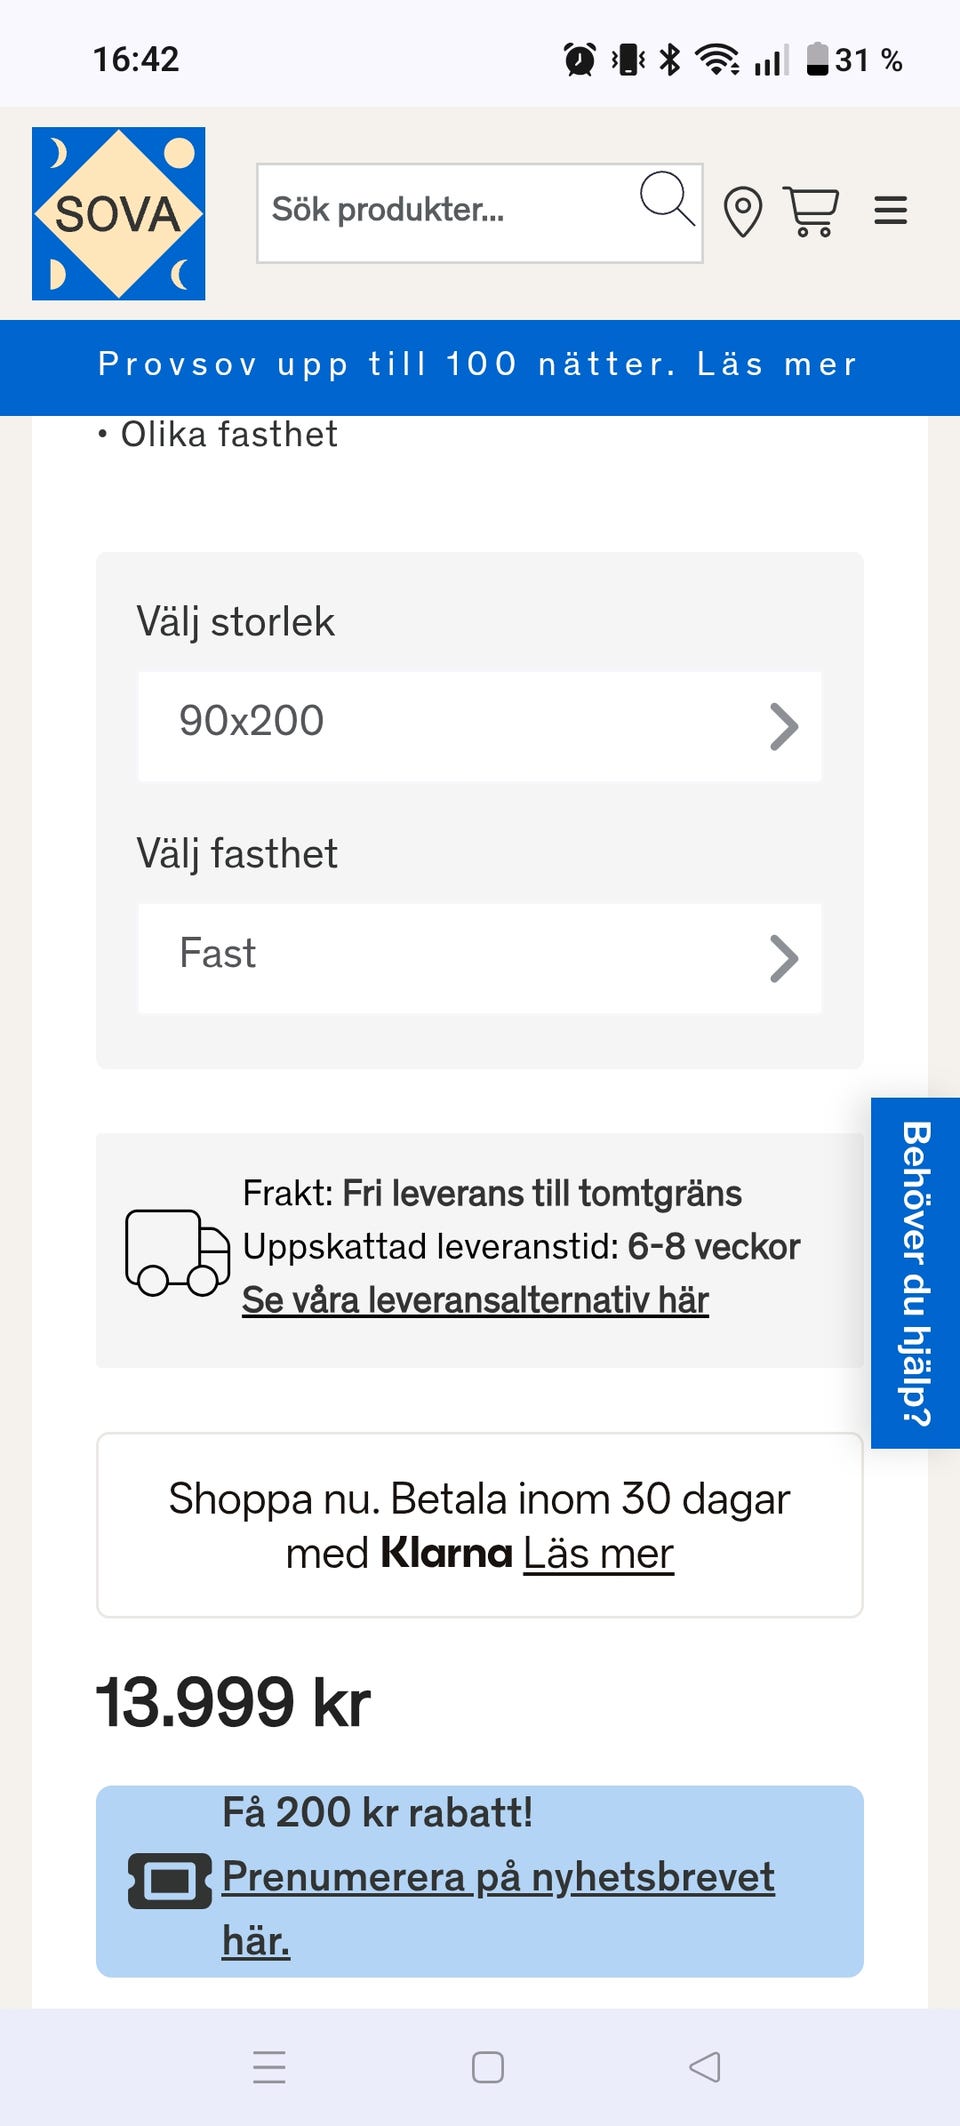Open the store locator pin icon
Viewport: 960px width, 2126px height.
coord(743,212)
